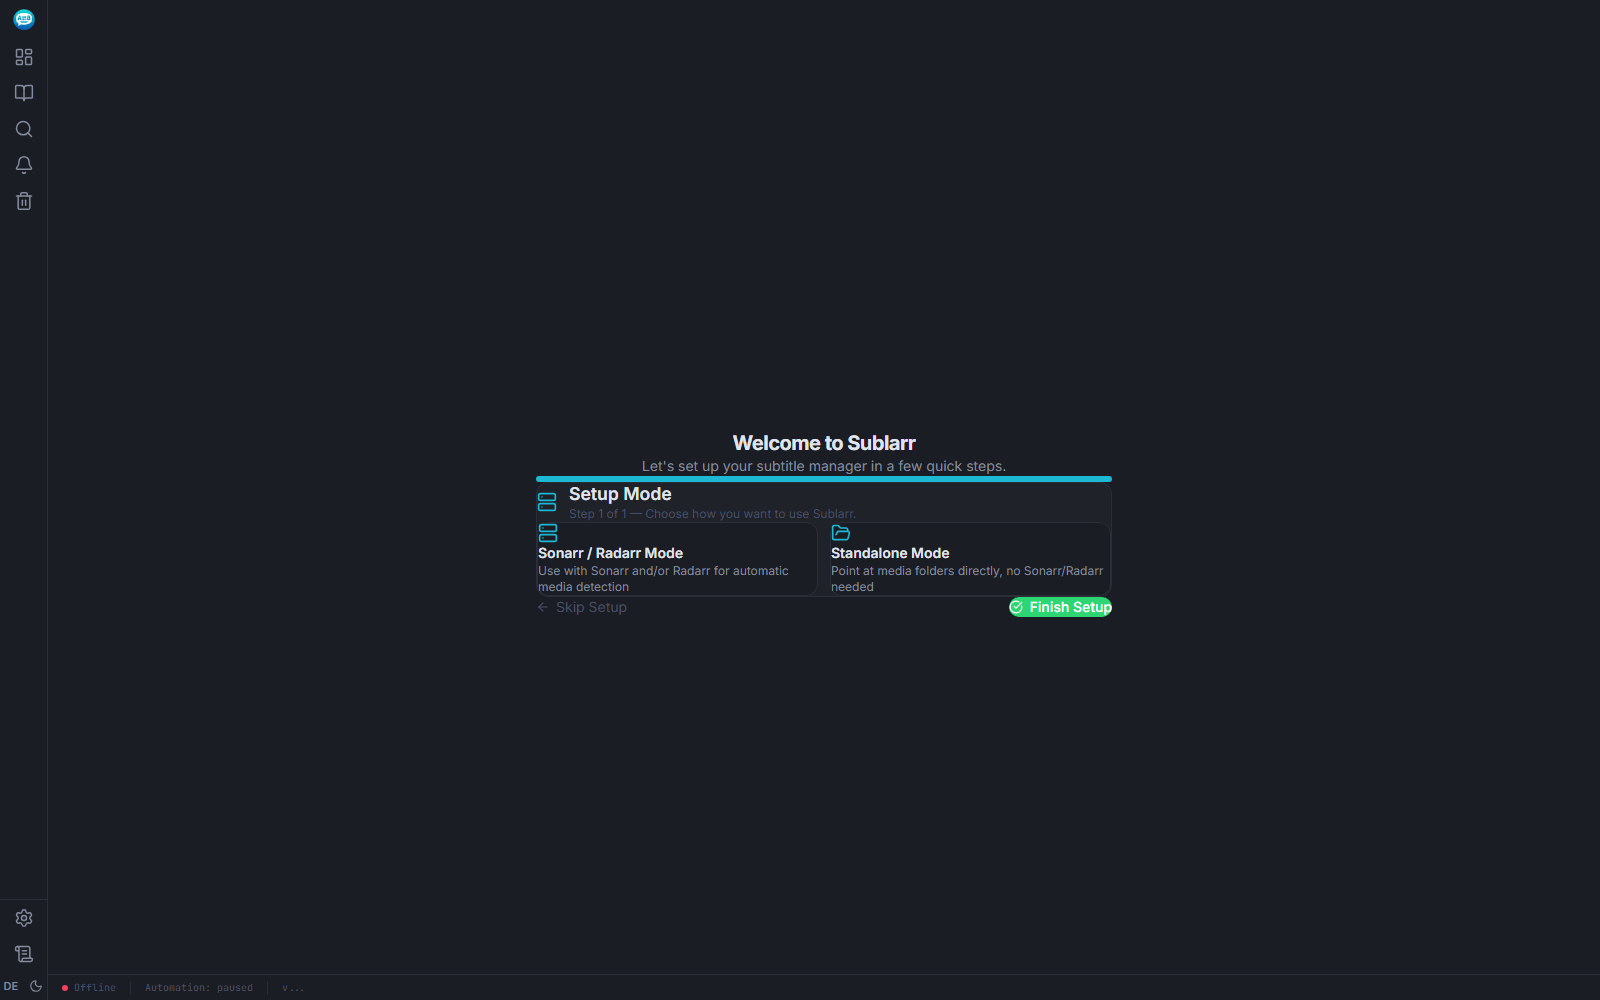Click the Setup Mode server icon
The width and height of the screenshot is (1600, 1000).
click(x=547, y=502)
